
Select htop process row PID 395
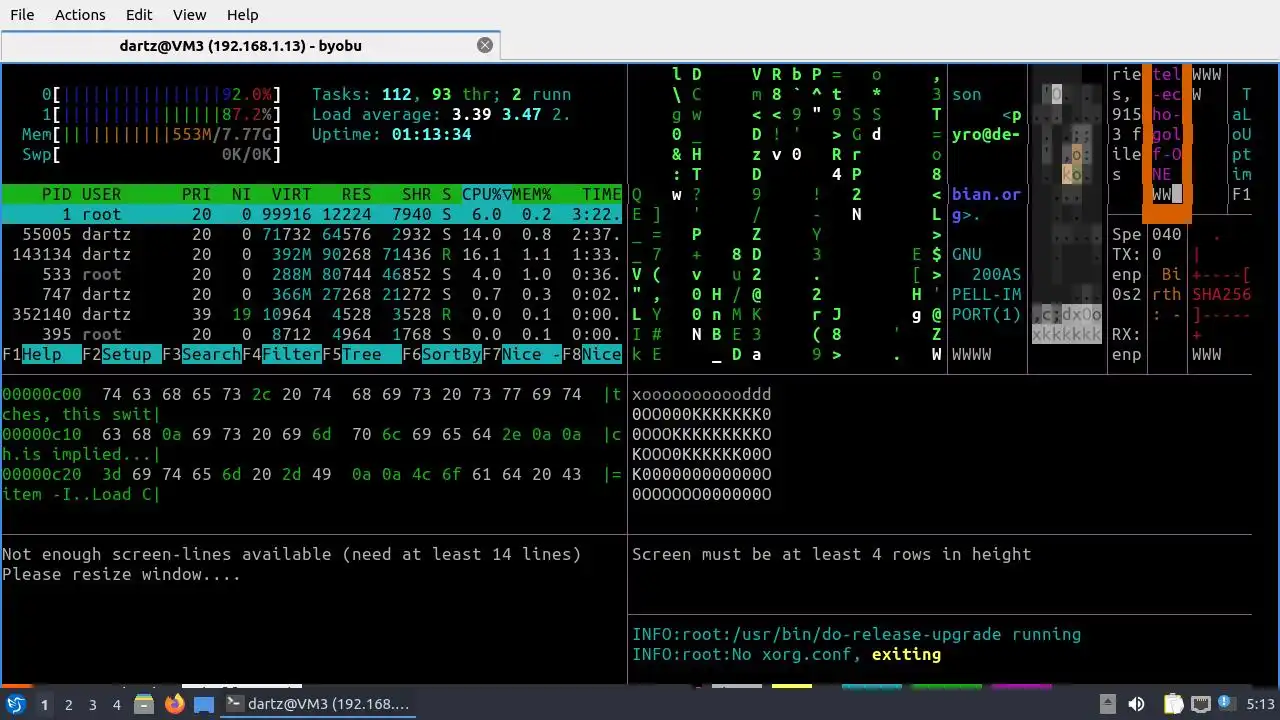click(x=312, y=334)
